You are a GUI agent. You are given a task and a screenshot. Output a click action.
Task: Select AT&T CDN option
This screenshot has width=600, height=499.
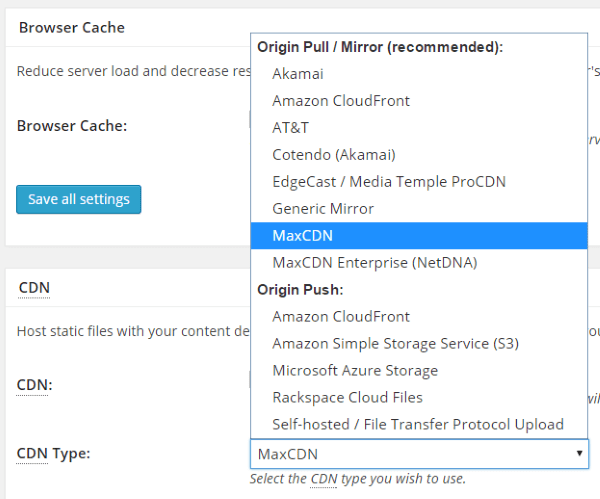pos(293,127)
